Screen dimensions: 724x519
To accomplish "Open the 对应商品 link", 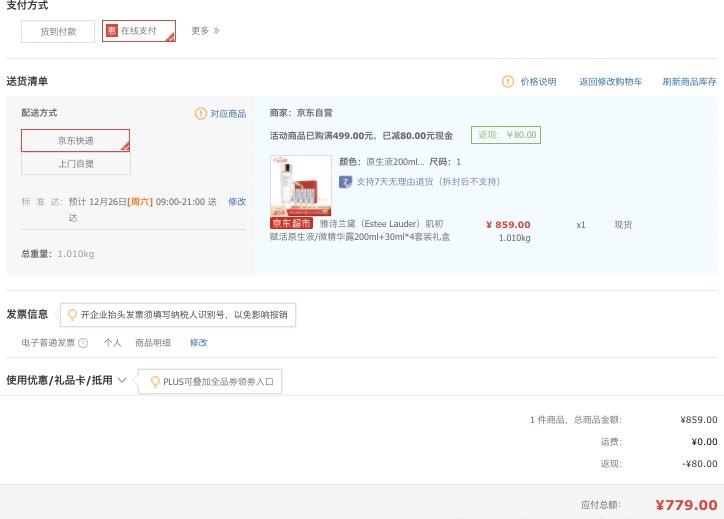I will (x=228, y=114).
